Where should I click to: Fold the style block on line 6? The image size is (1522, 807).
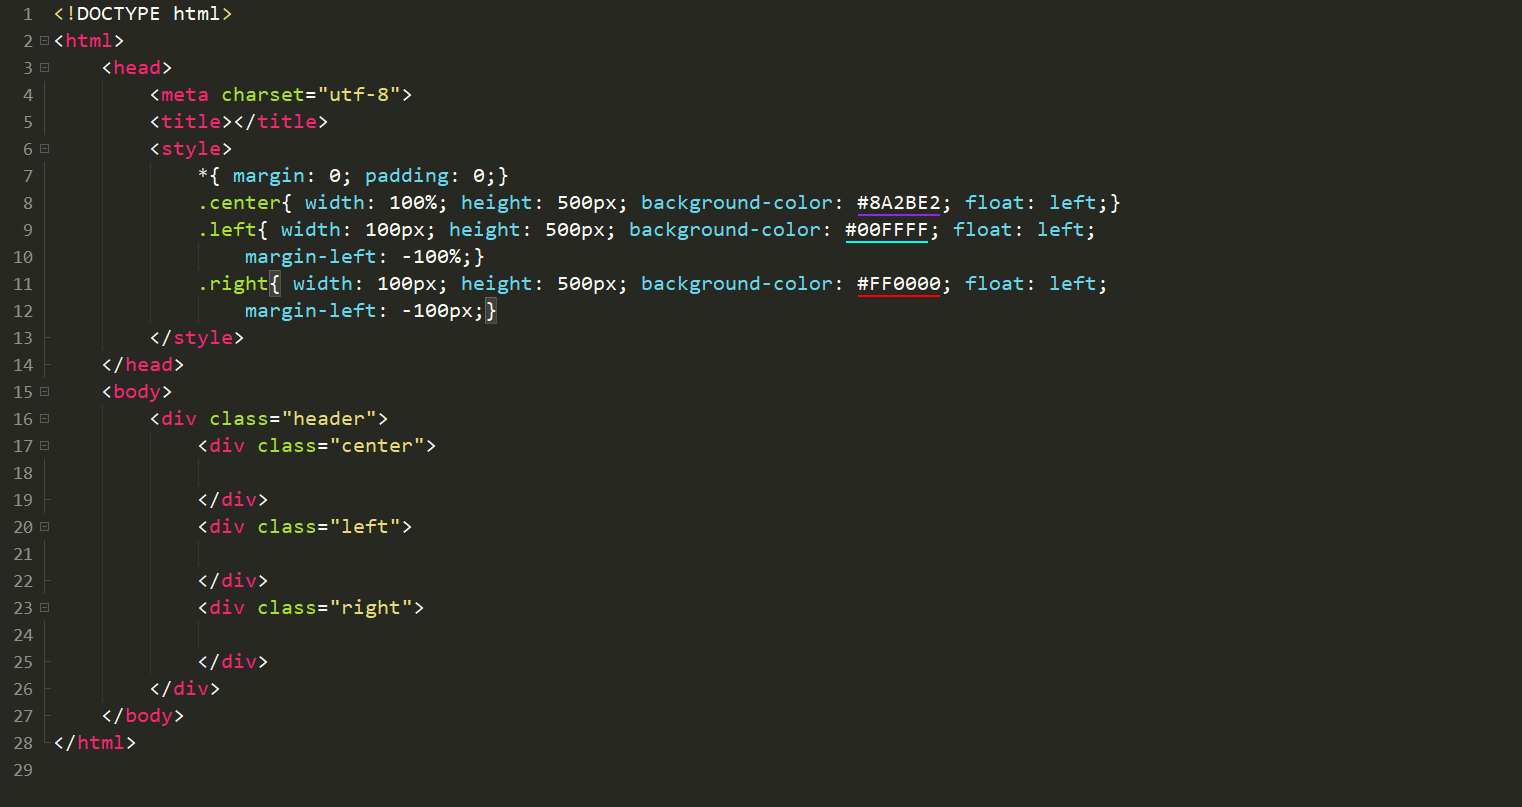44,149
